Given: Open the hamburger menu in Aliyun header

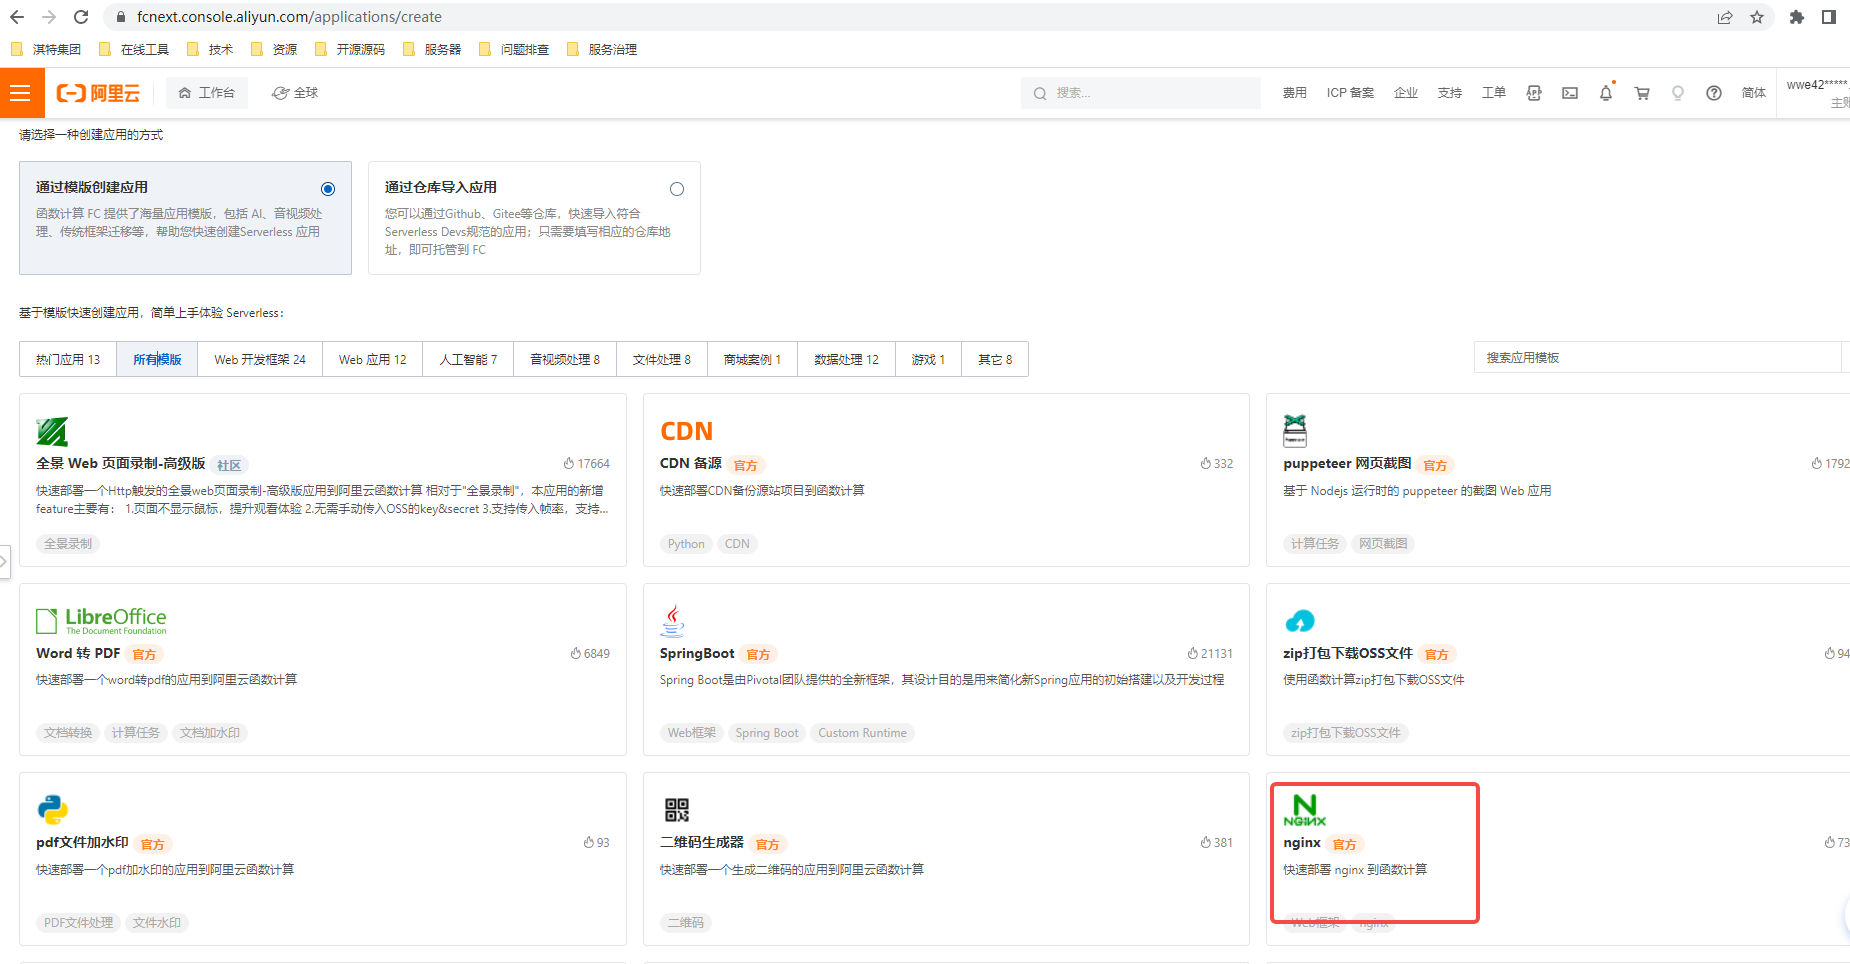Looking at the screenshot, I should tap(21, 93).
